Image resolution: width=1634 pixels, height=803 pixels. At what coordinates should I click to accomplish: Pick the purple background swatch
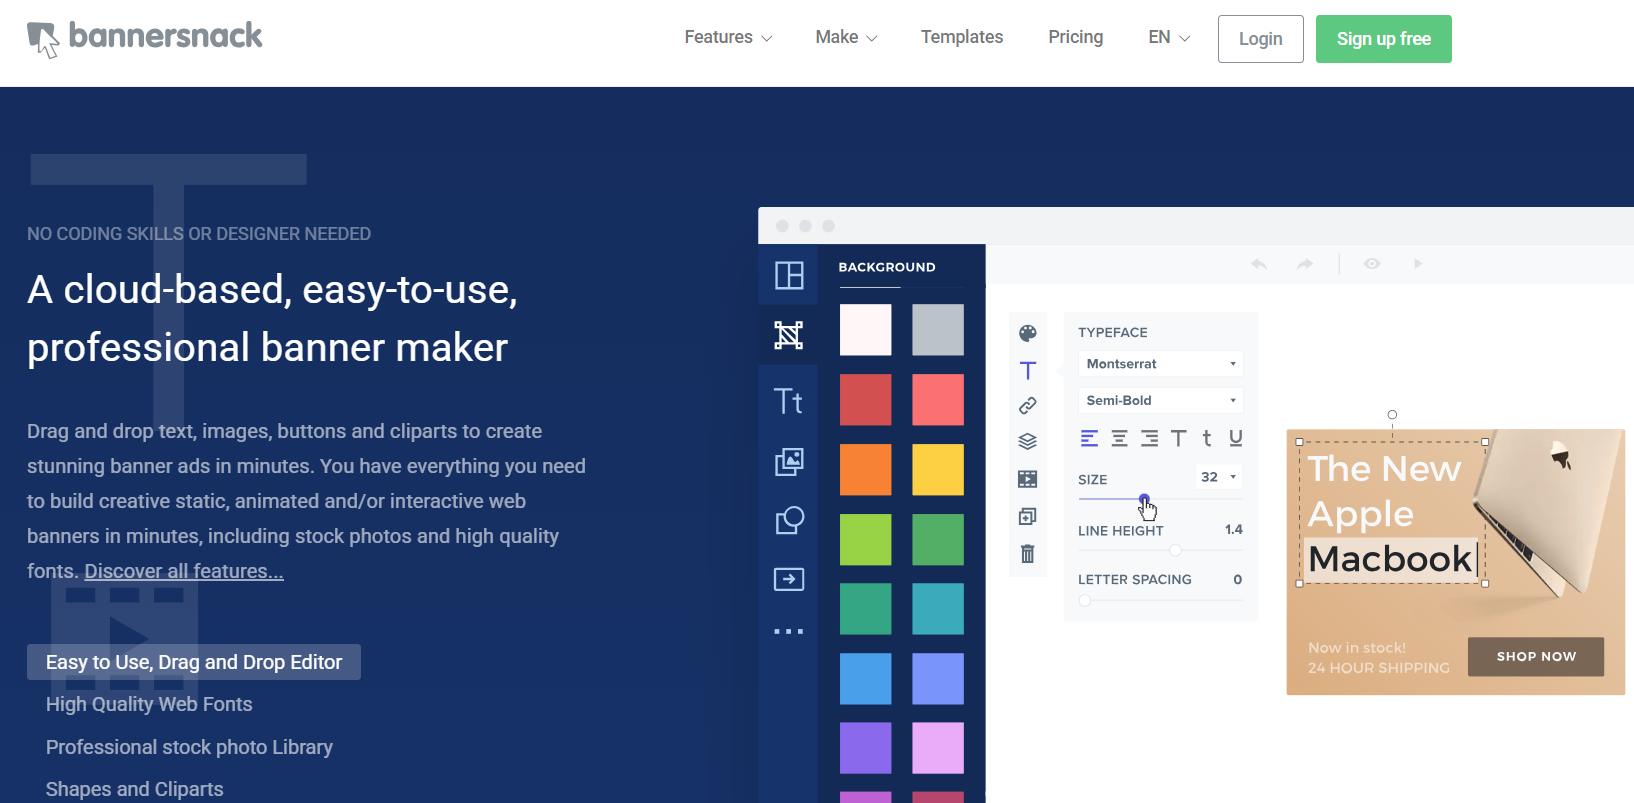865,748
